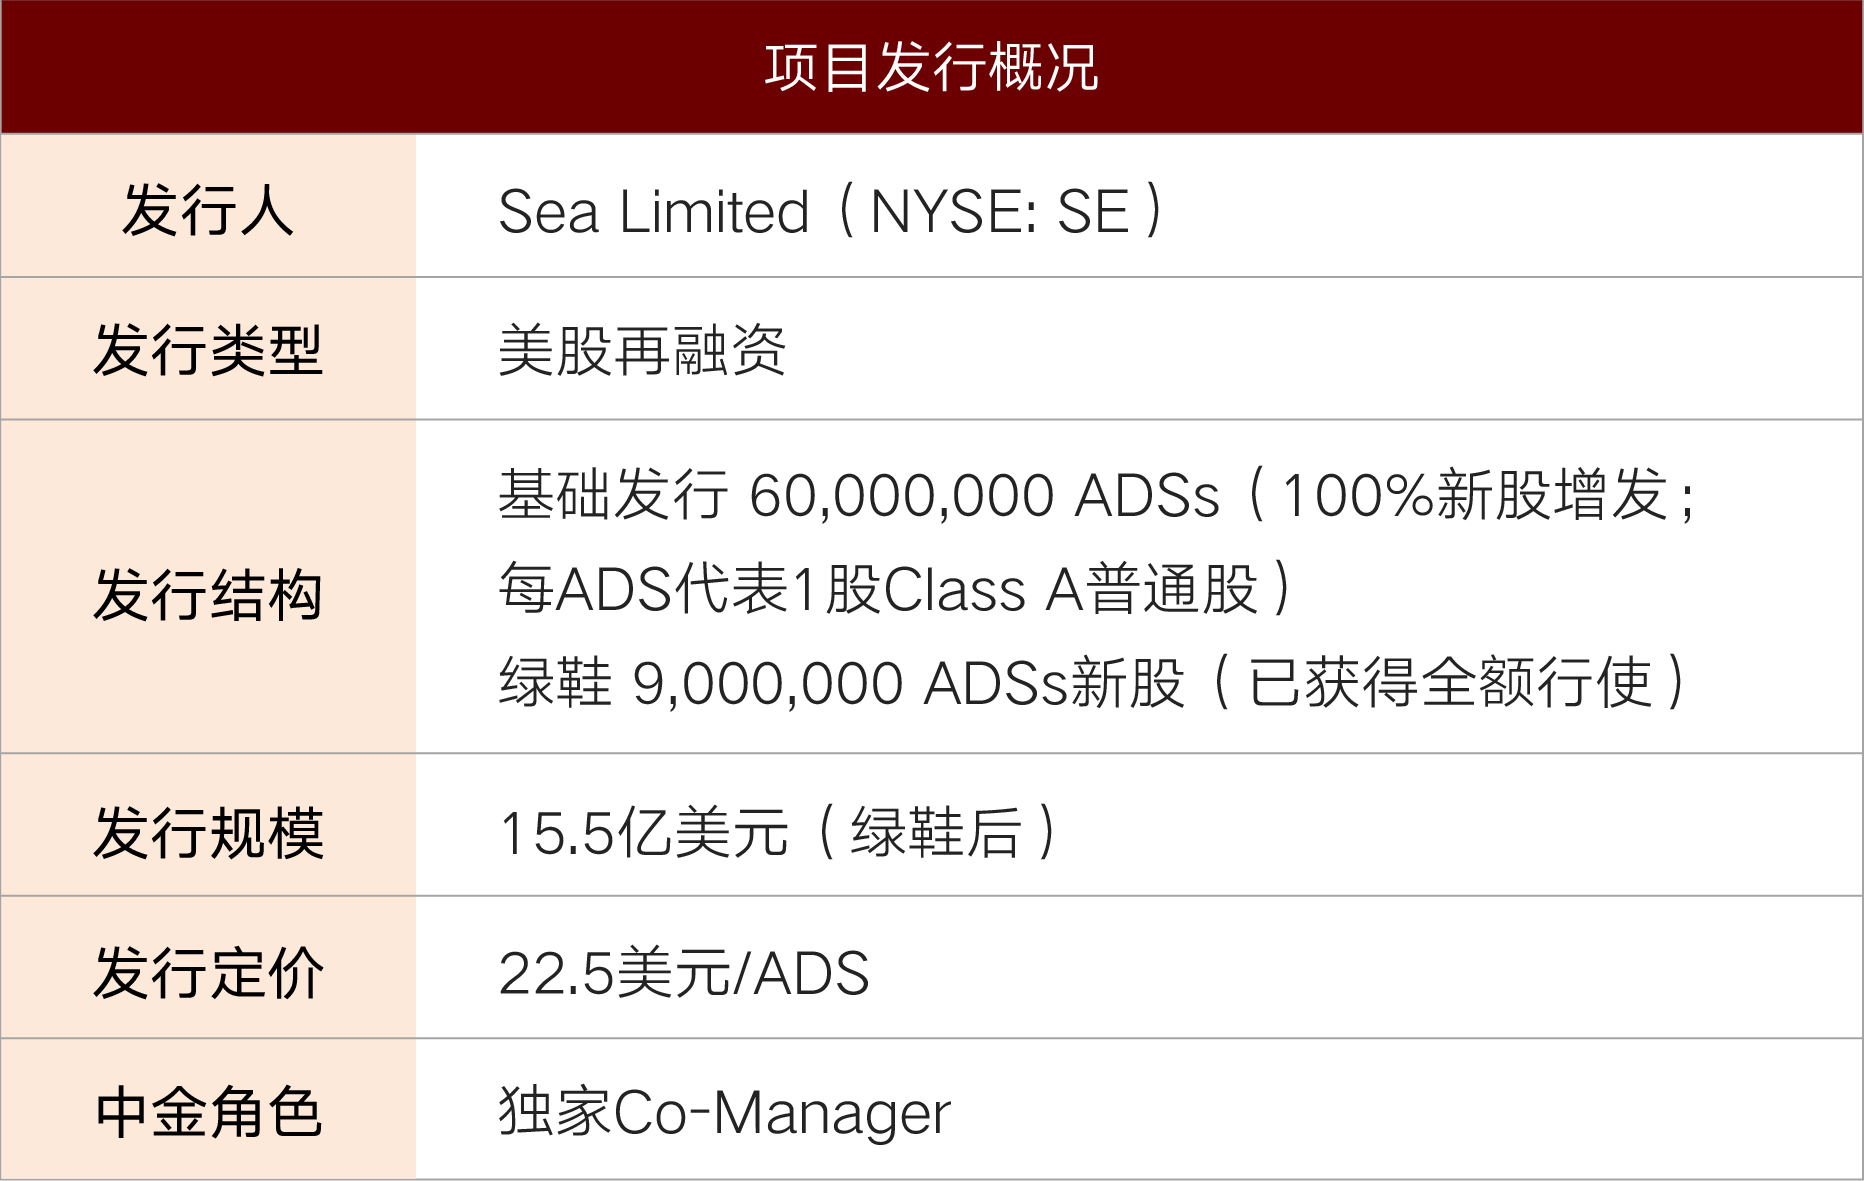1864x1181 pixels.
Task: Click the Sea Limited issuer name
Action: coord(653,212)
